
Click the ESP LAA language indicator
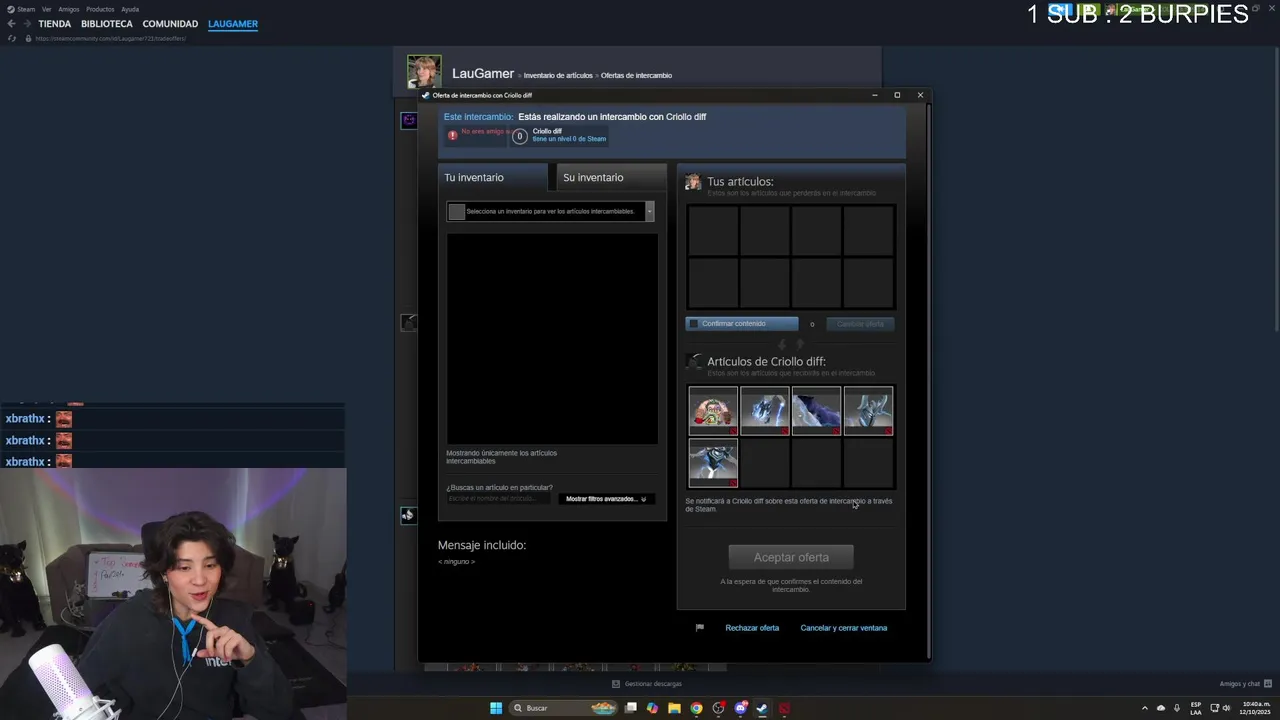point(1196,708)
